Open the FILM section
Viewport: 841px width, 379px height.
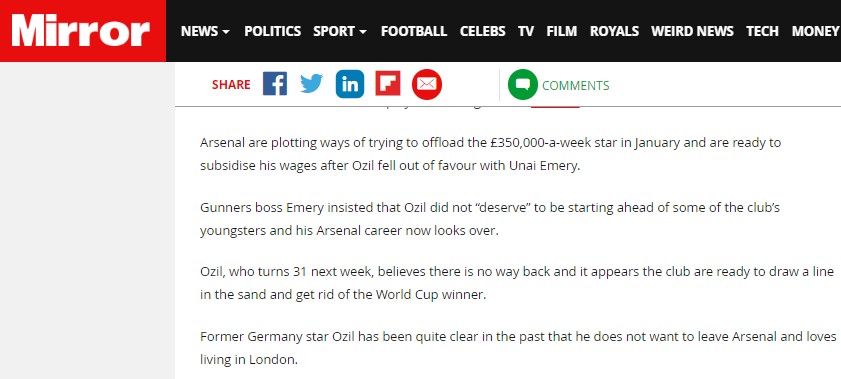562,32
